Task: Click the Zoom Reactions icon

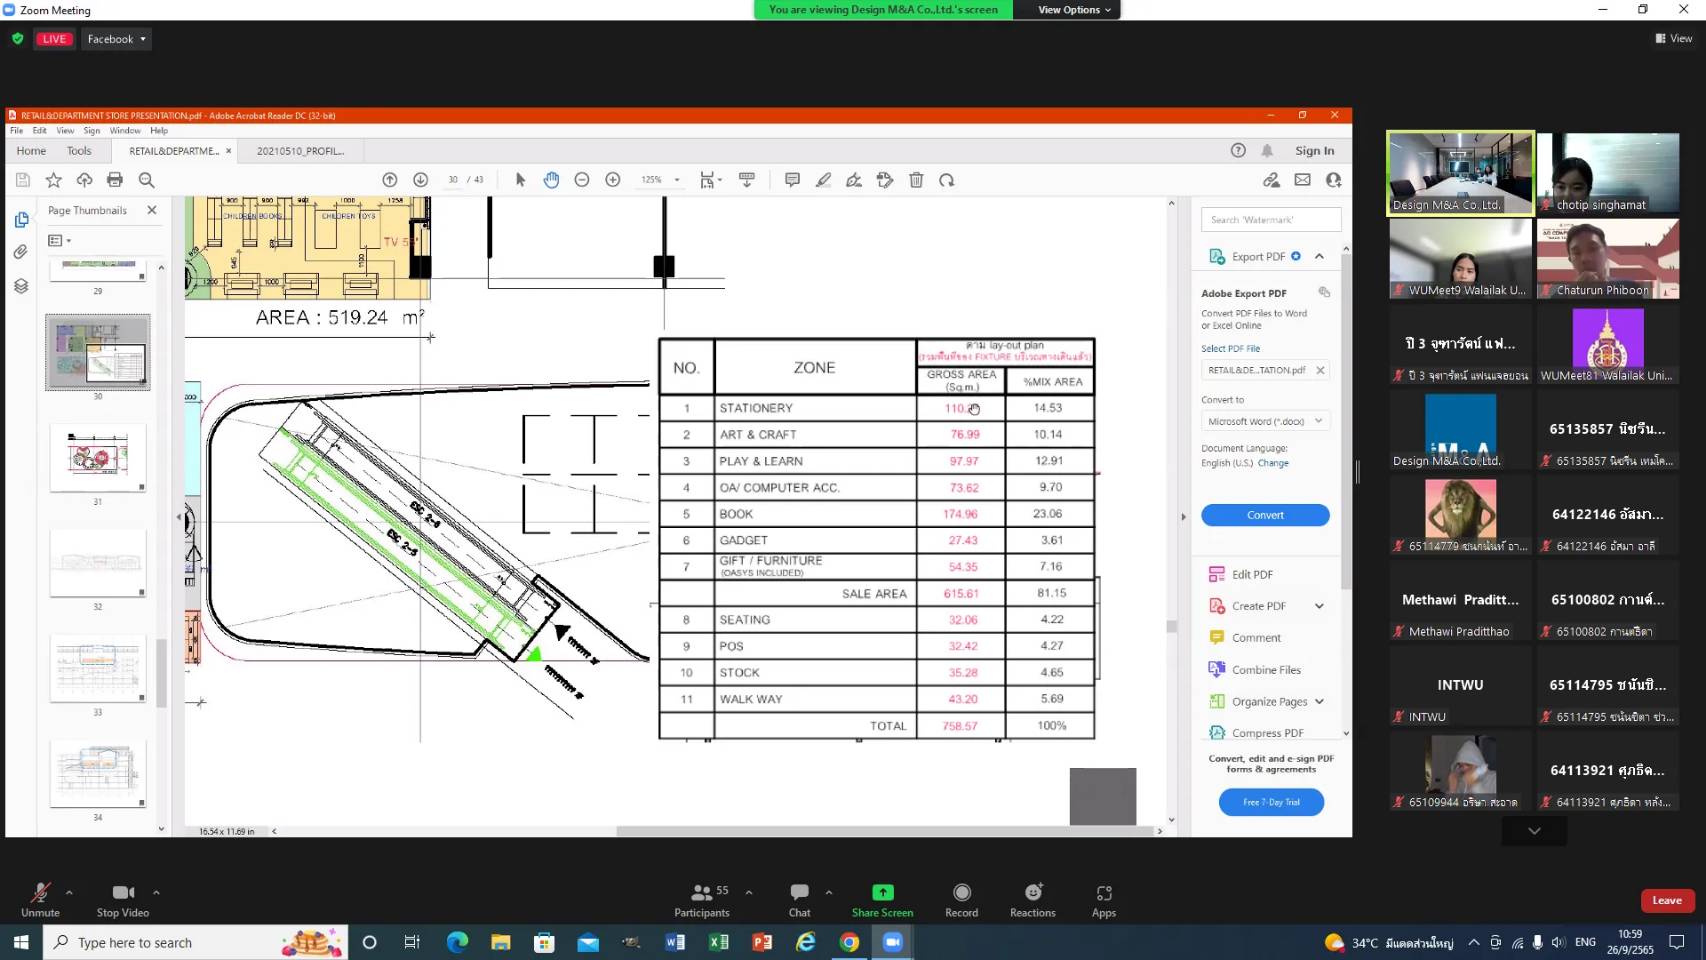Action: pos(1032,893)
